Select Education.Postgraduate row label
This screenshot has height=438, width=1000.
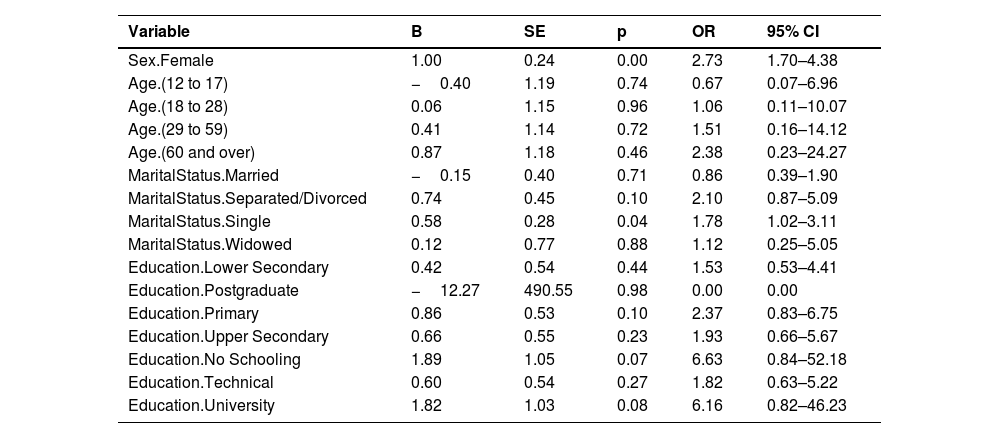[213, 291]
